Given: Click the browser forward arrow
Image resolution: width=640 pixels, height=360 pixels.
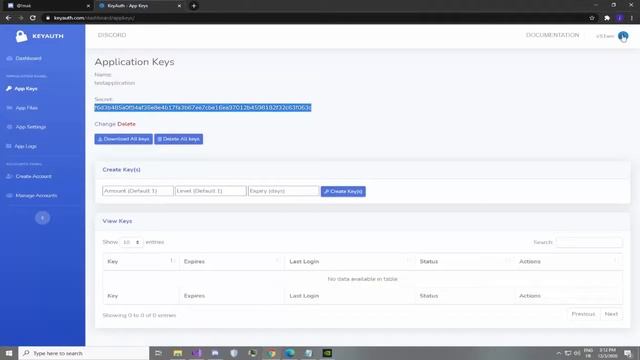Looking at the screenshot, I should 21,18.
